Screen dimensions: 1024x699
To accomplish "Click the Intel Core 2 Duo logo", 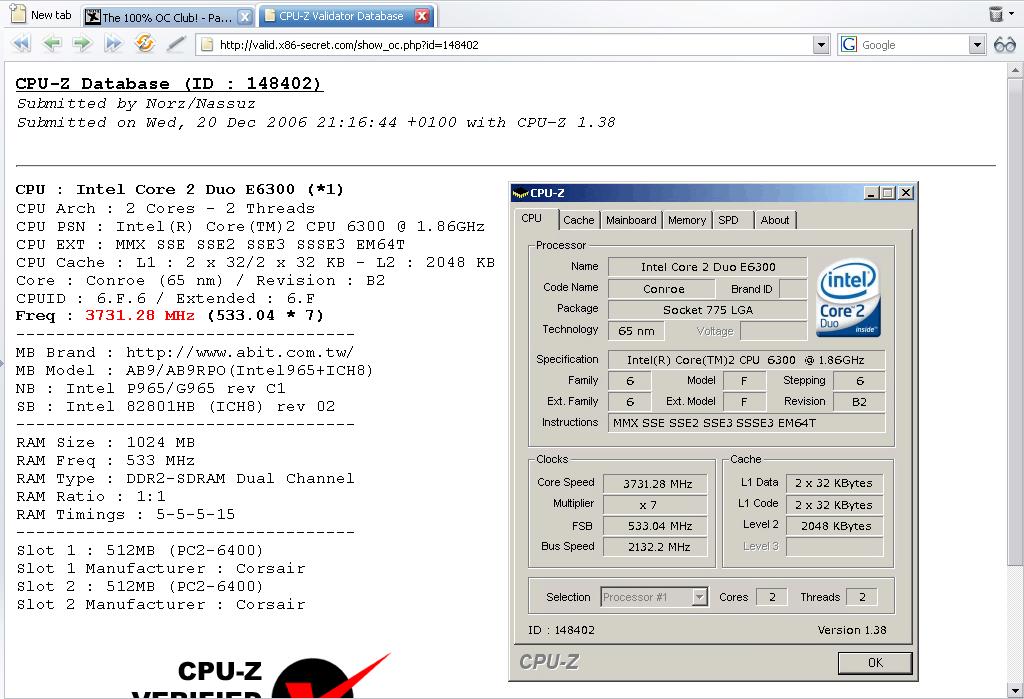I will [x=848, y=298].
